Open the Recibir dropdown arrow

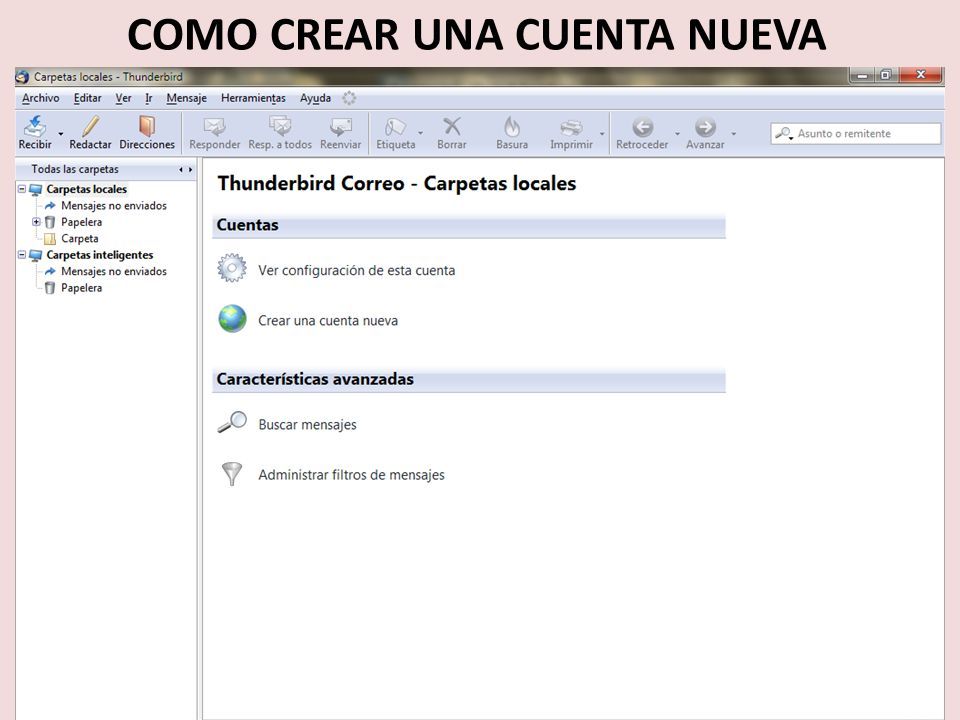coord(61,133)
